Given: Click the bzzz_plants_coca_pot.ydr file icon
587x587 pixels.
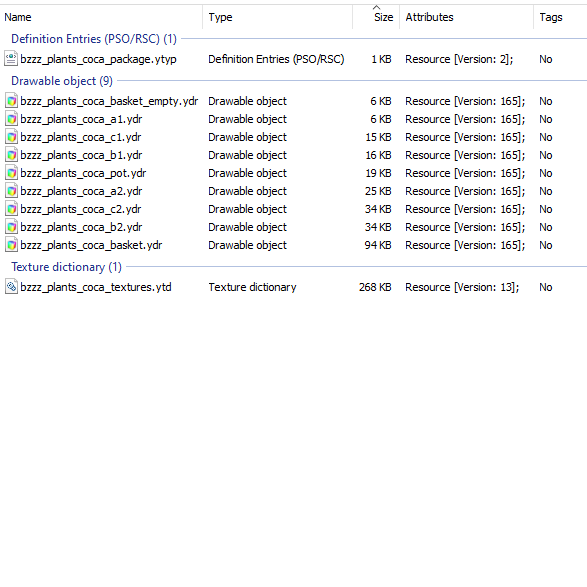Looking at the screenshot, I should [12, 173].
